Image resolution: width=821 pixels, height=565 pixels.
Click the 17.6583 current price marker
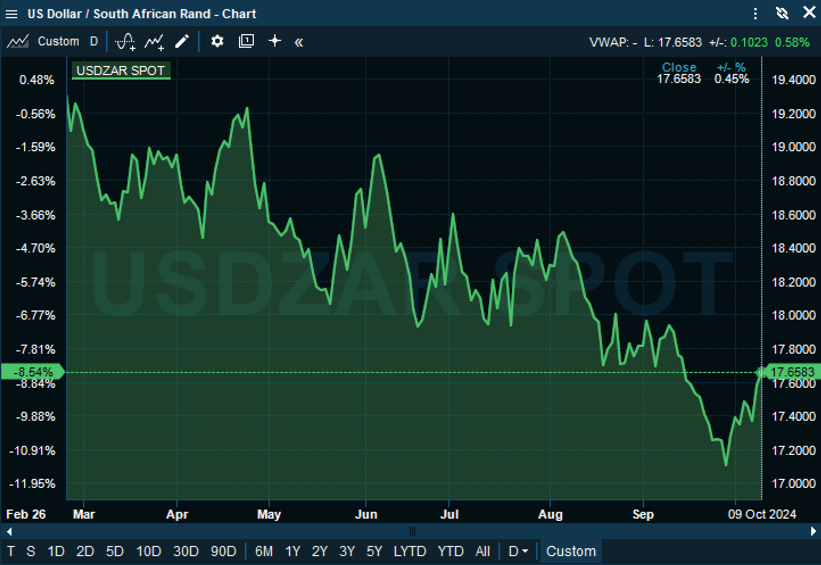792,372
